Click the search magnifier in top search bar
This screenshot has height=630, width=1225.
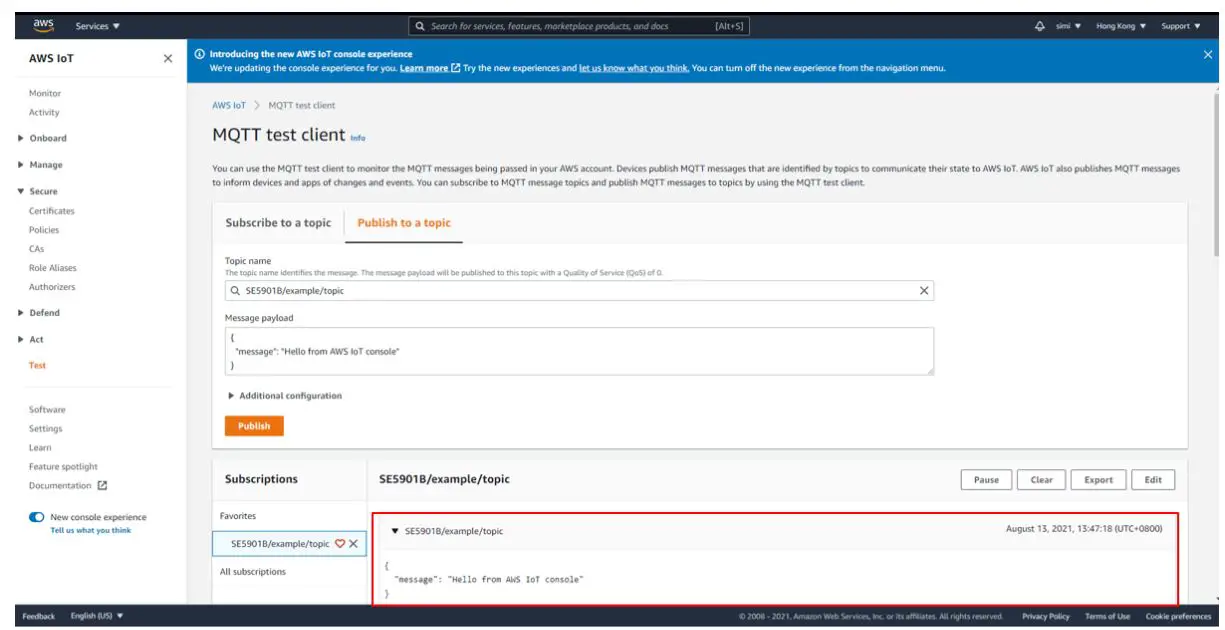point(422,26)
